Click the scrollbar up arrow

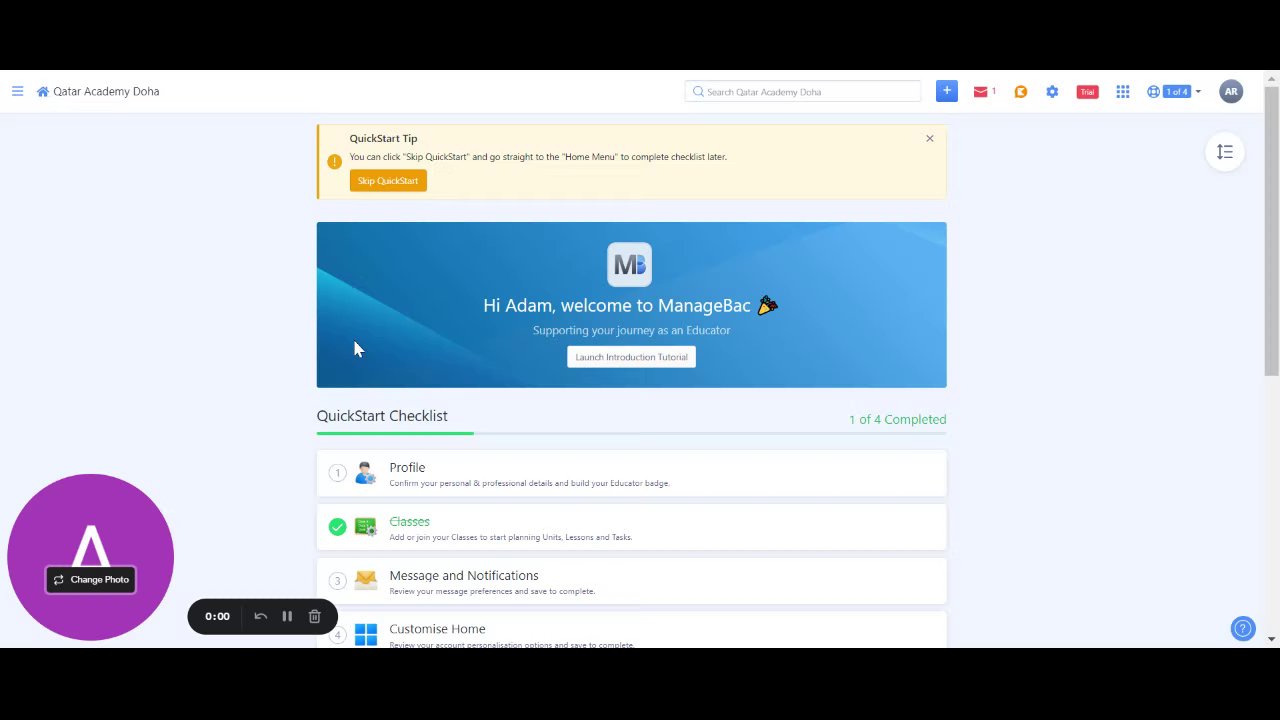pos(1272,78)
